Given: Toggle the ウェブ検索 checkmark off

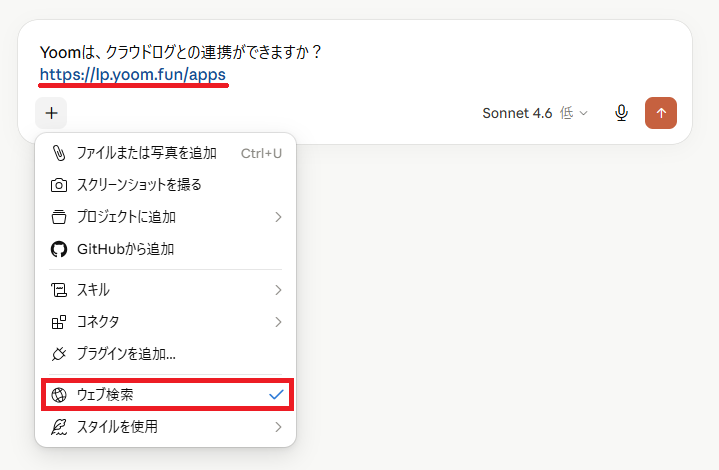Looking at the screenshot, I should tap(276, 394).
